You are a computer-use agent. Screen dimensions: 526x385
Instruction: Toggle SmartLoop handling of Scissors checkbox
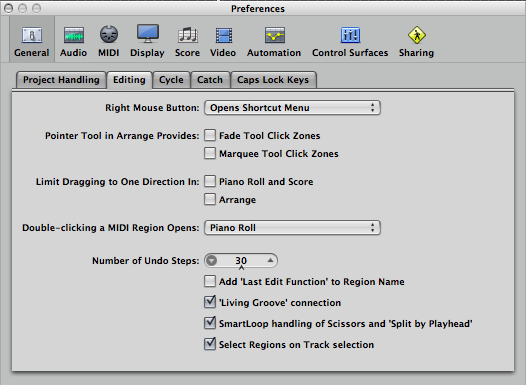point(210,323)
